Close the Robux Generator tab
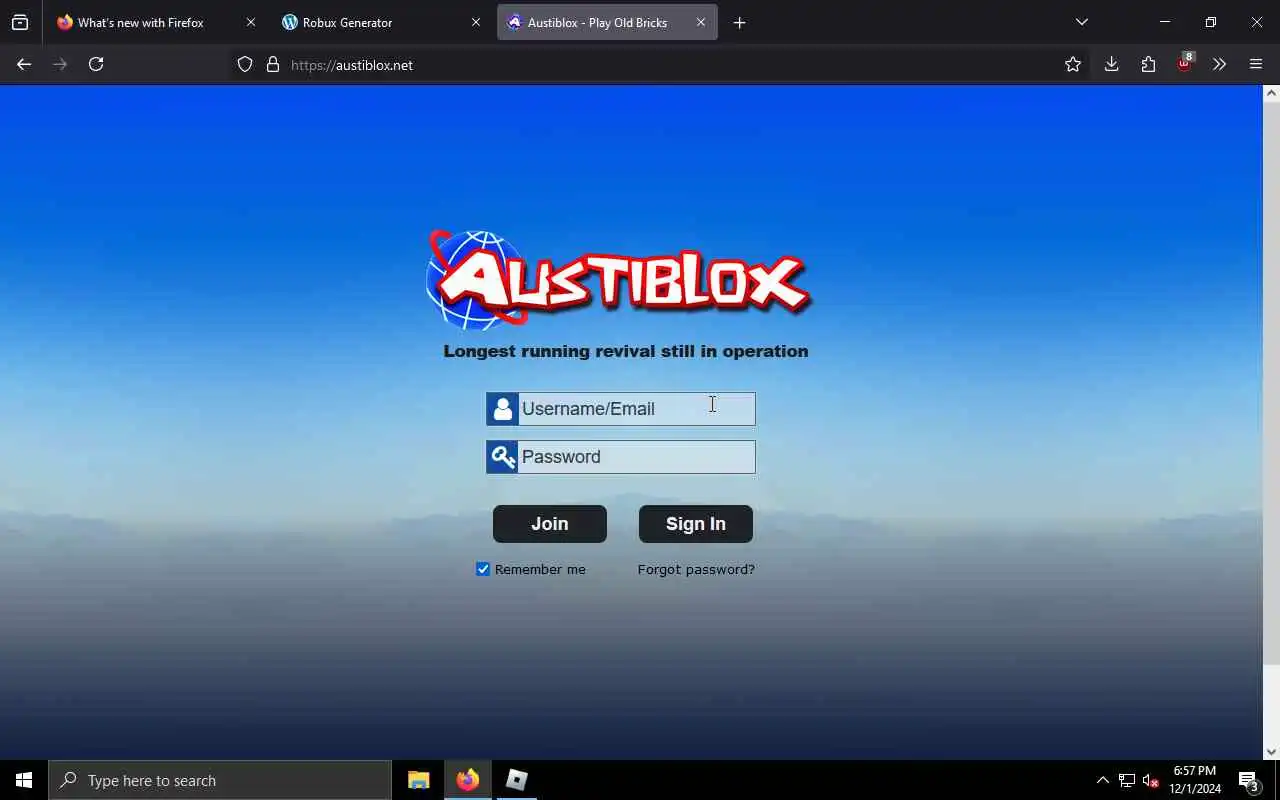 [x=476, y=22]
